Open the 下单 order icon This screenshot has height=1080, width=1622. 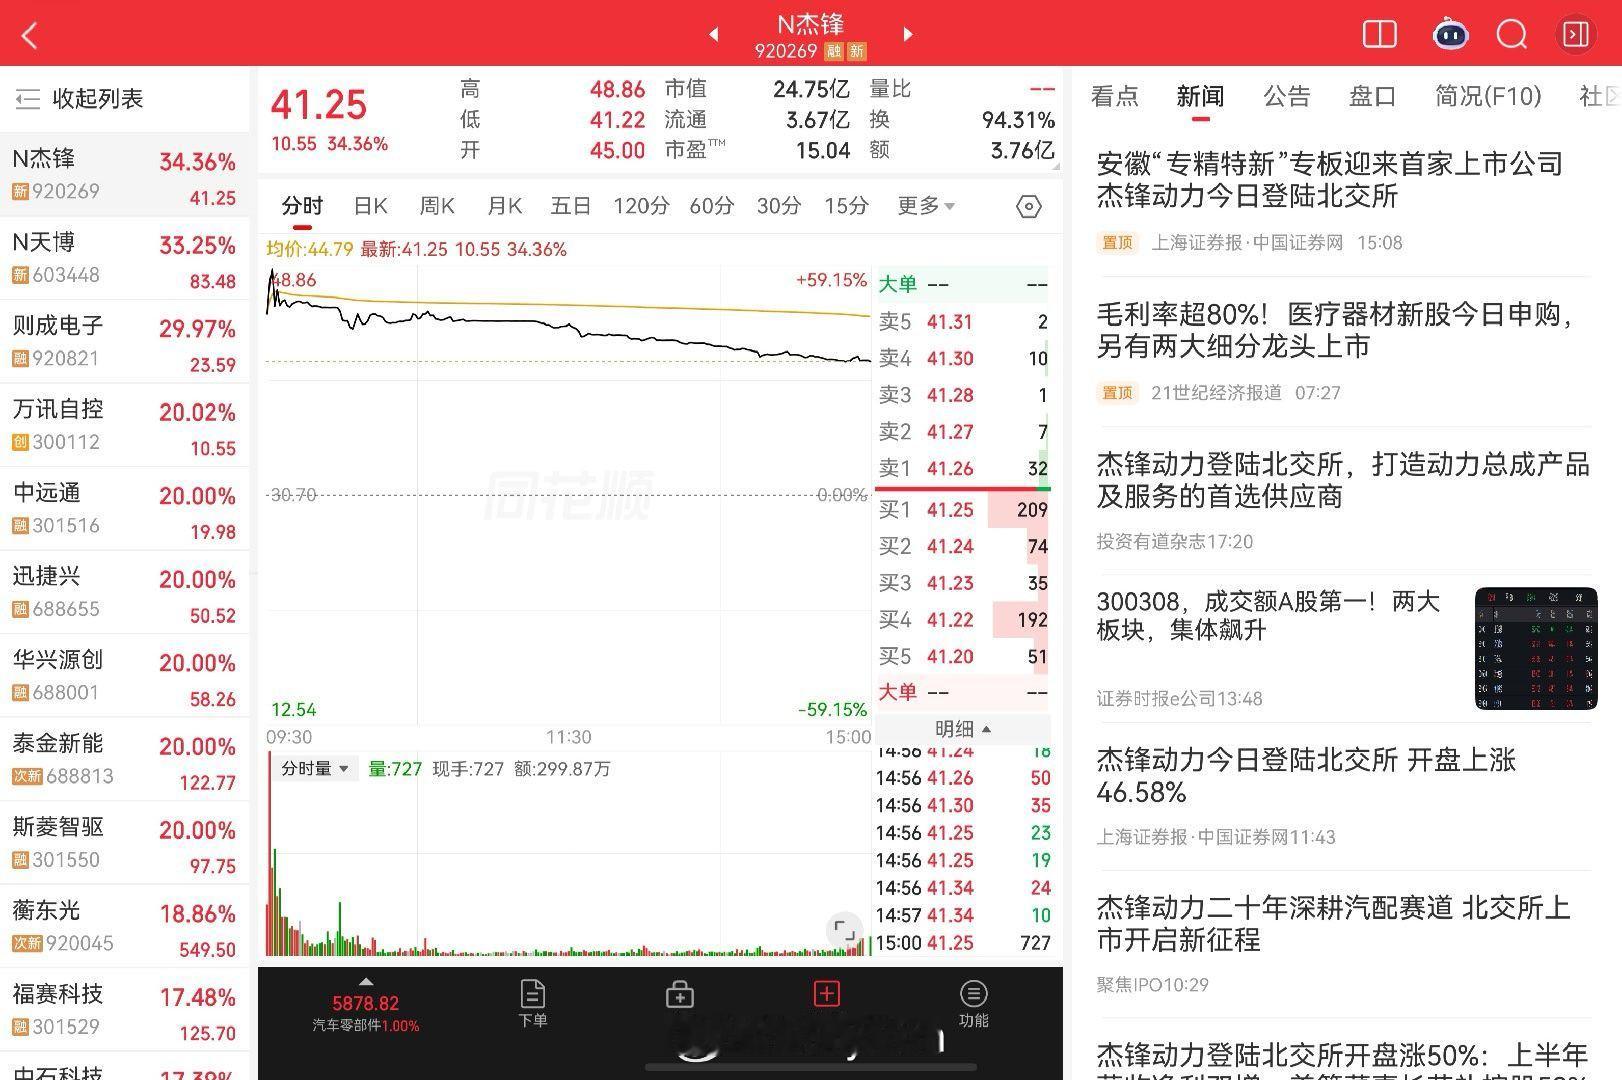tap(533, 1004)
